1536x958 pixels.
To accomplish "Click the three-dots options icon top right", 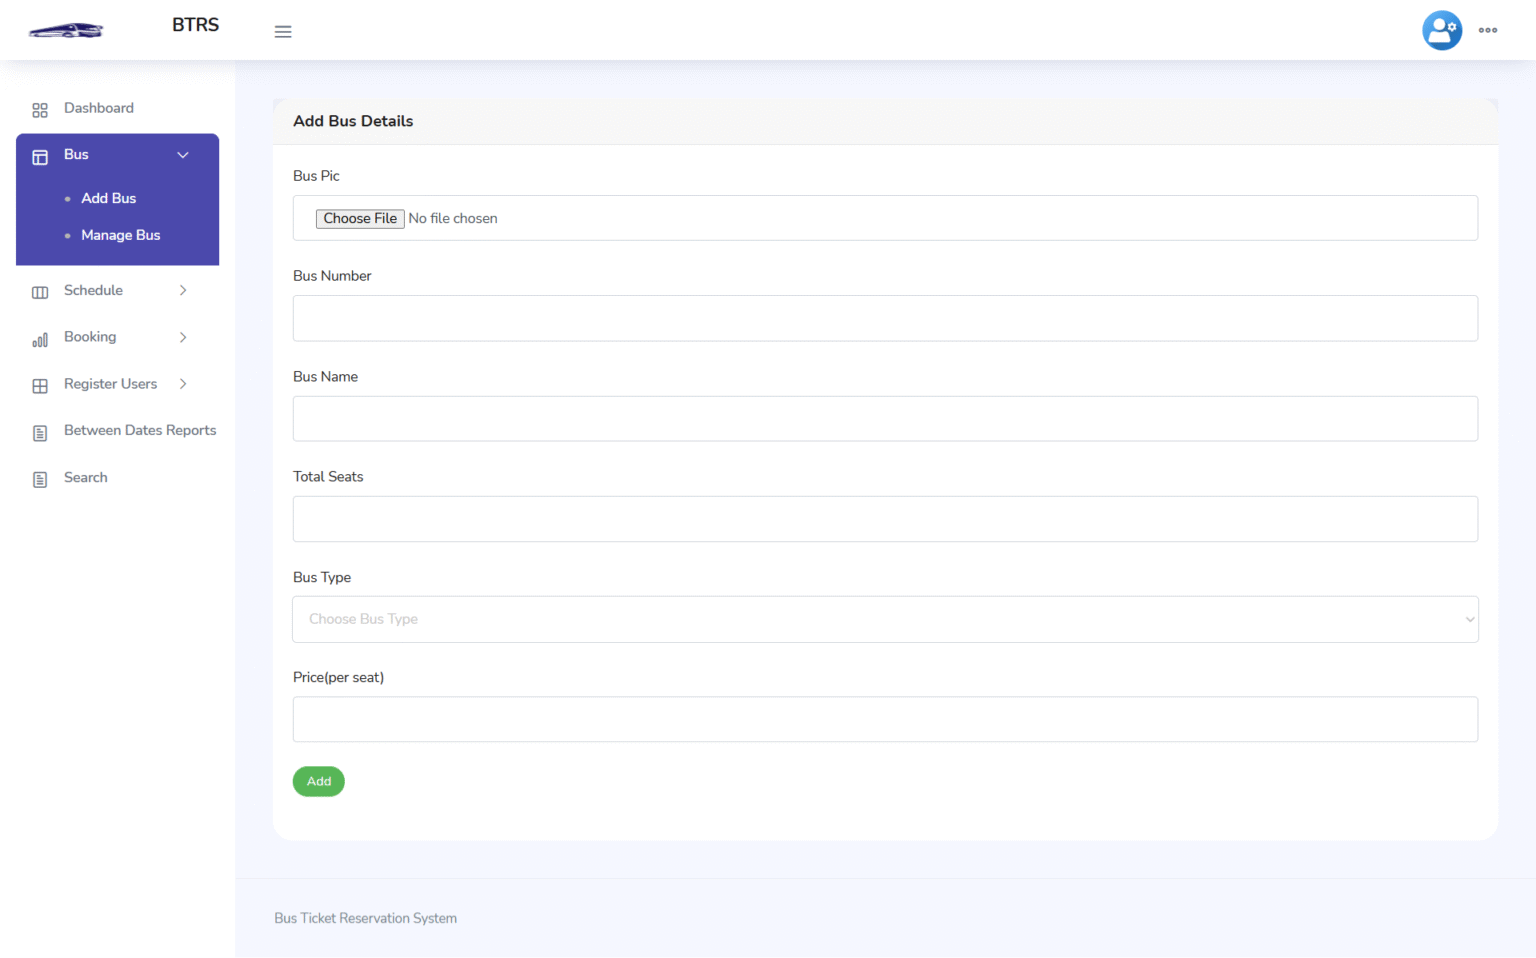I will (x=1488, y=30).
